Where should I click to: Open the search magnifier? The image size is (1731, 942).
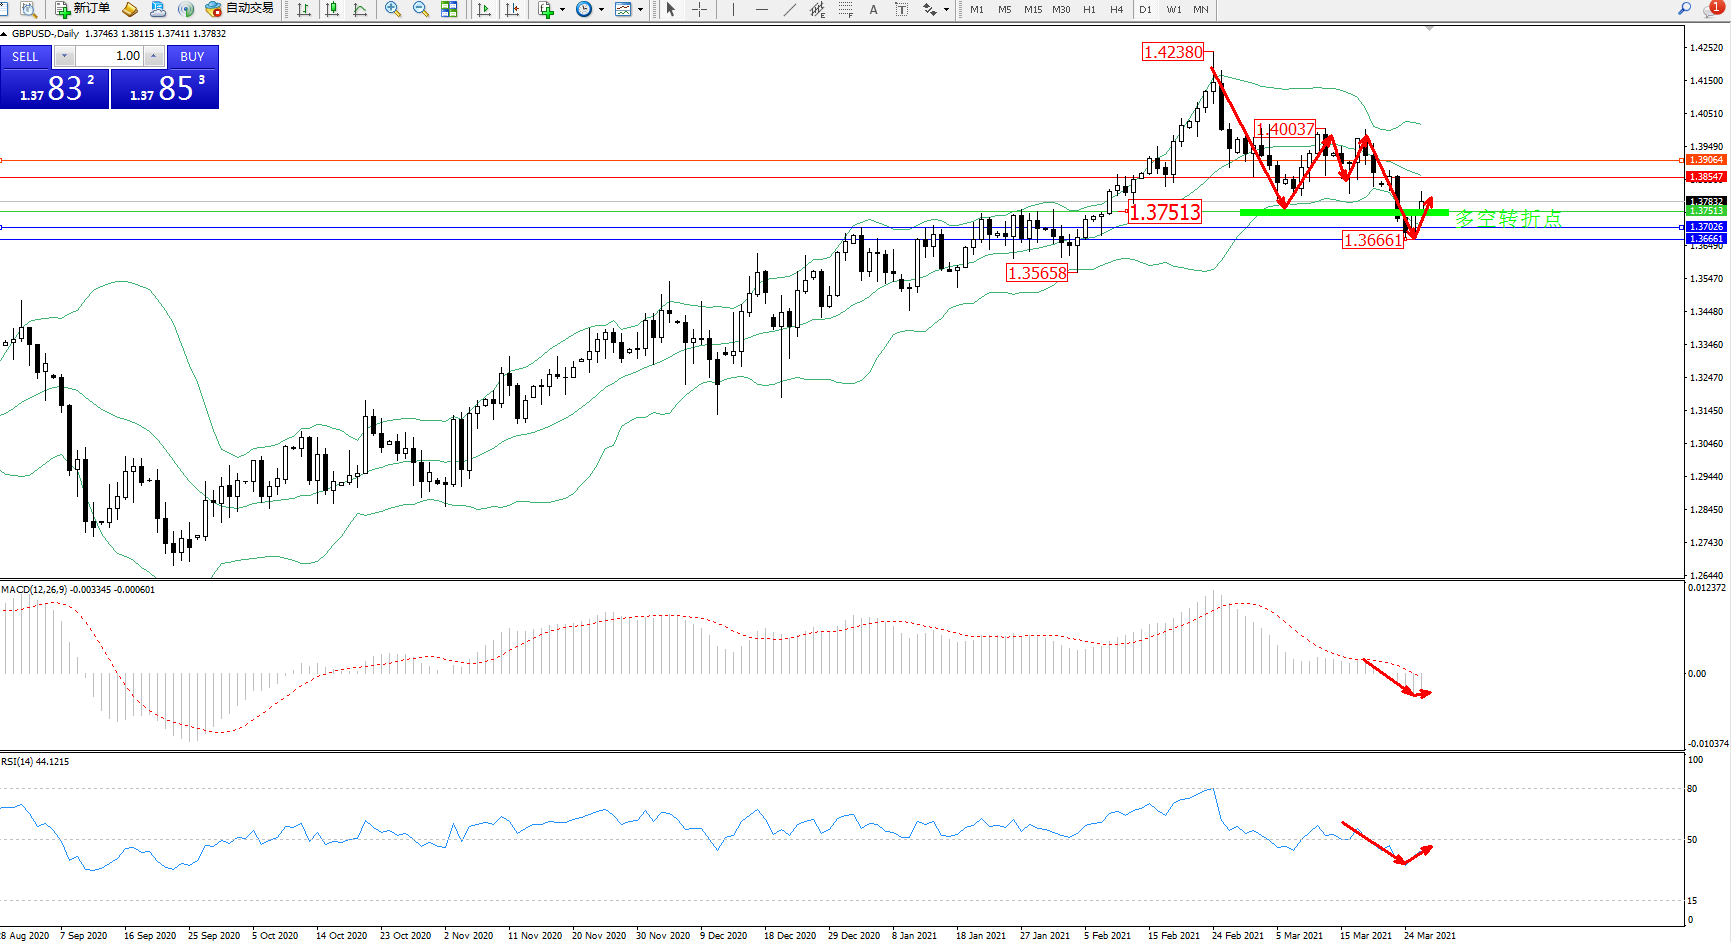(1685, 9)
